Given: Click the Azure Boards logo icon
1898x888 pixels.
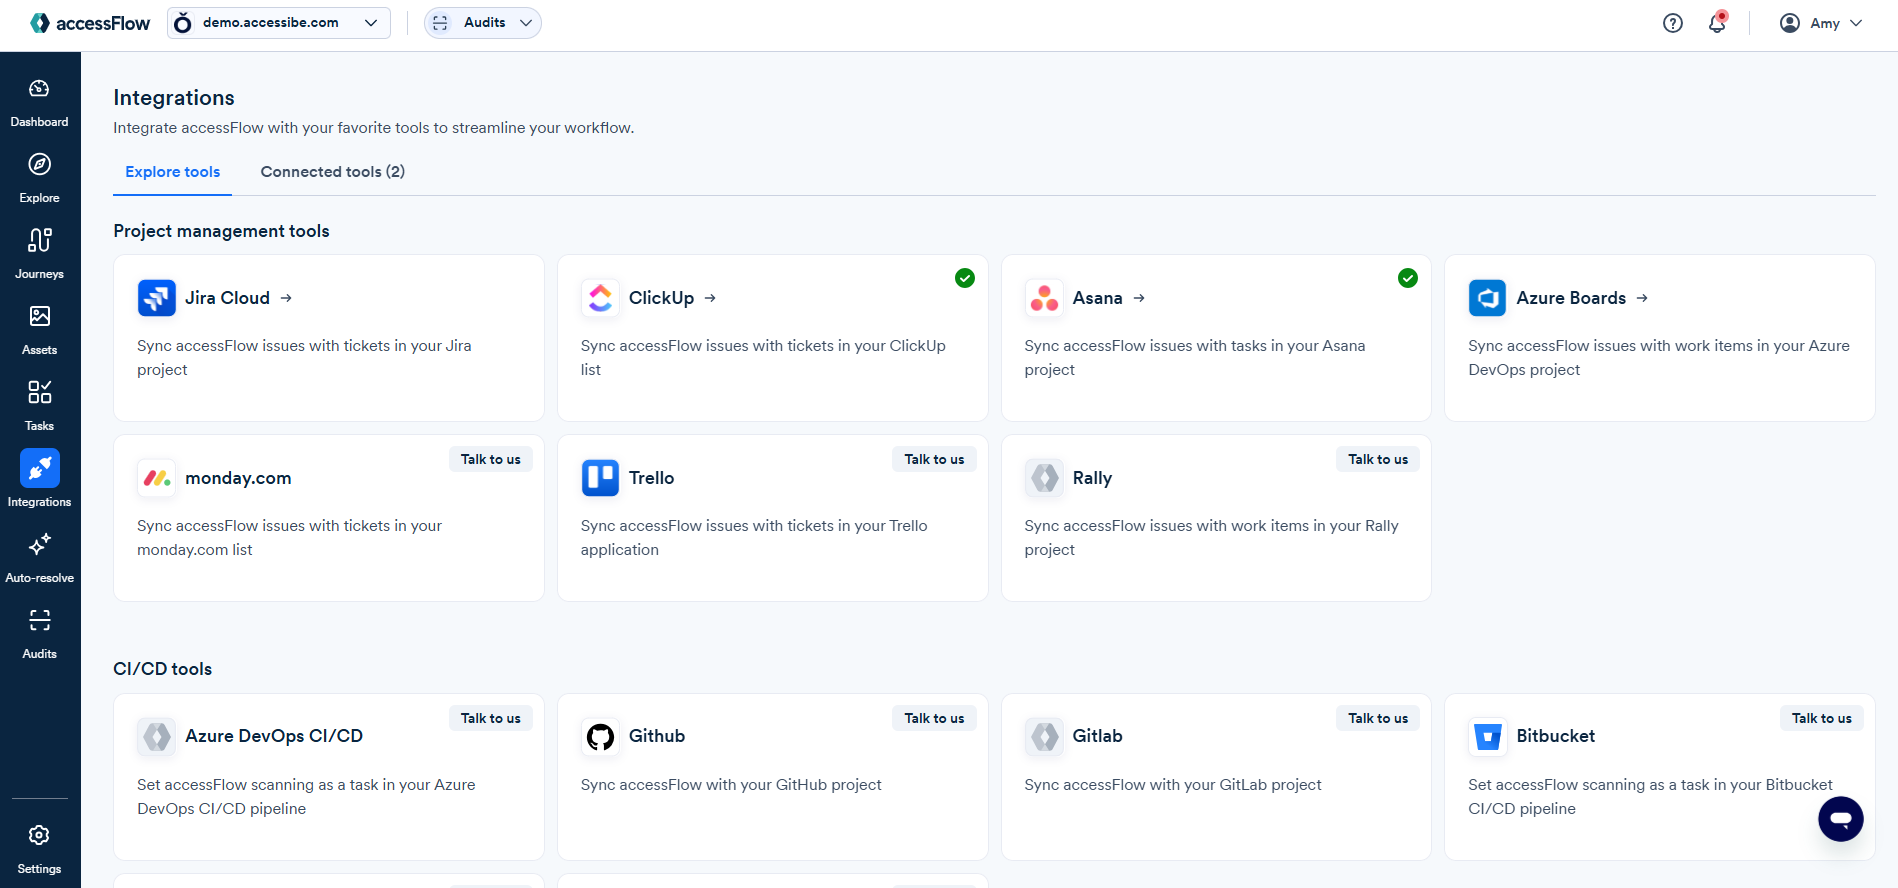Looking at the screenshot, I should [1487, 298].
